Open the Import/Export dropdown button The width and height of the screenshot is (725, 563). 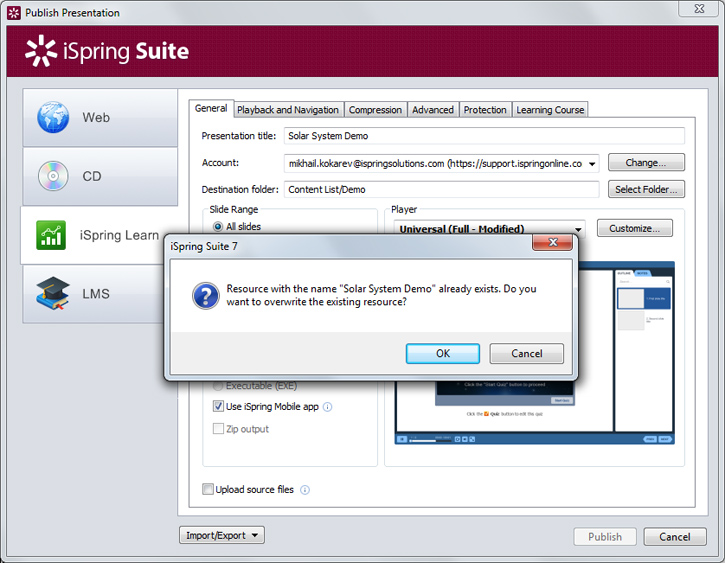point(222,535)
